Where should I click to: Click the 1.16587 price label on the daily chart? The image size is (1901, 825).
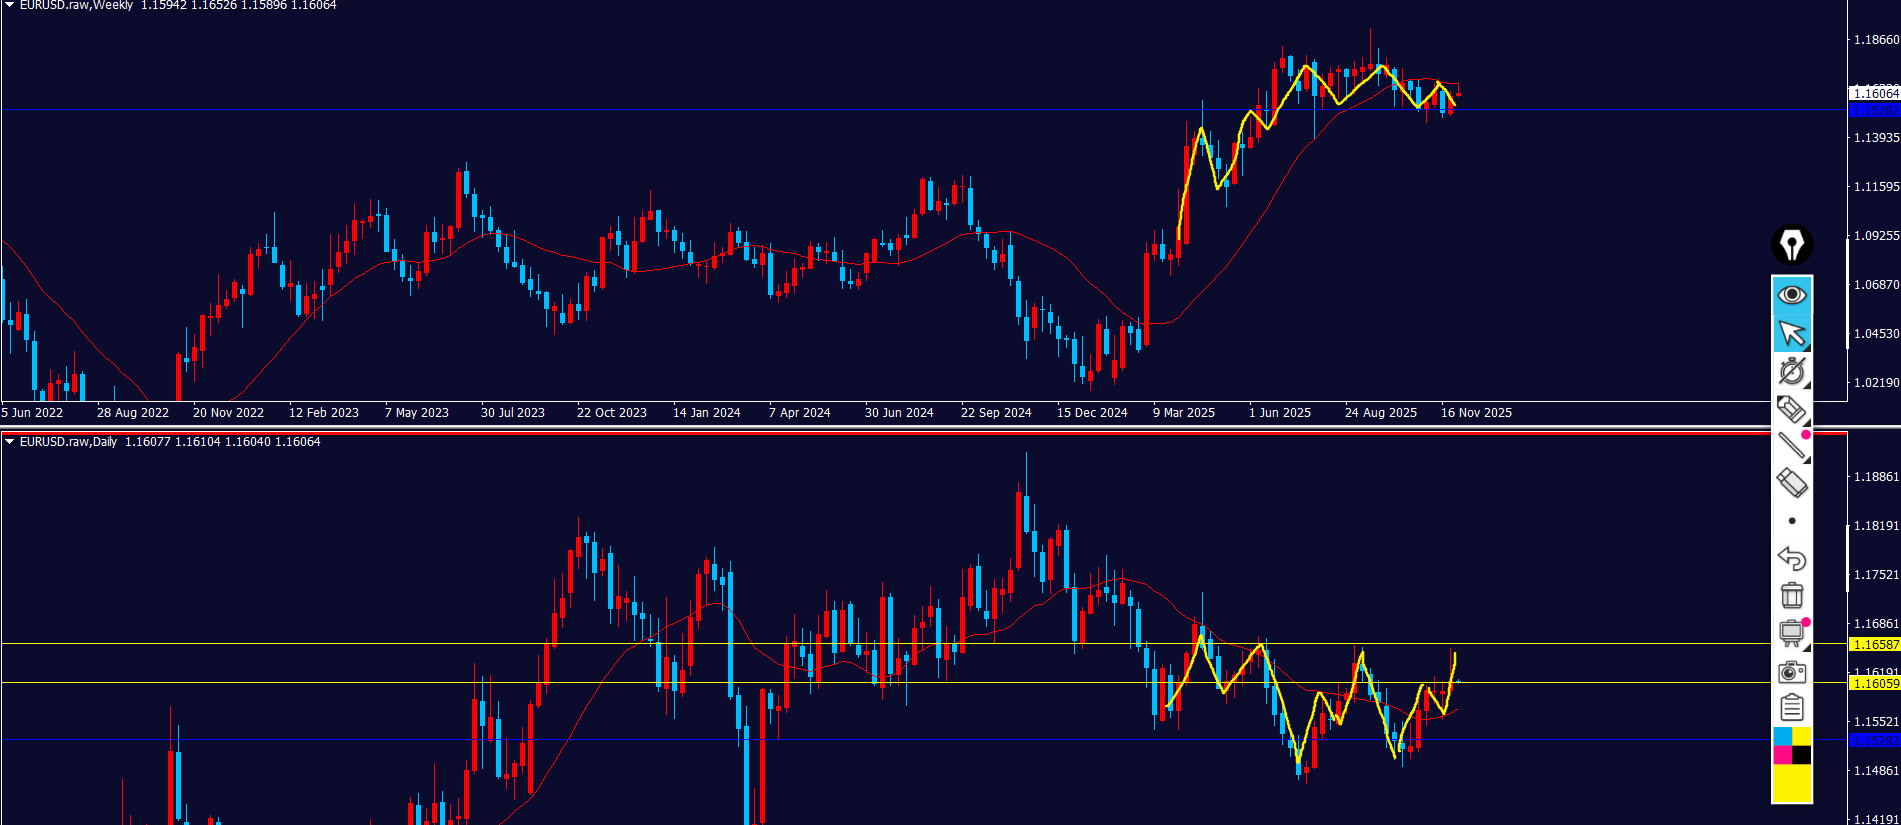(x=1874, y=645)
